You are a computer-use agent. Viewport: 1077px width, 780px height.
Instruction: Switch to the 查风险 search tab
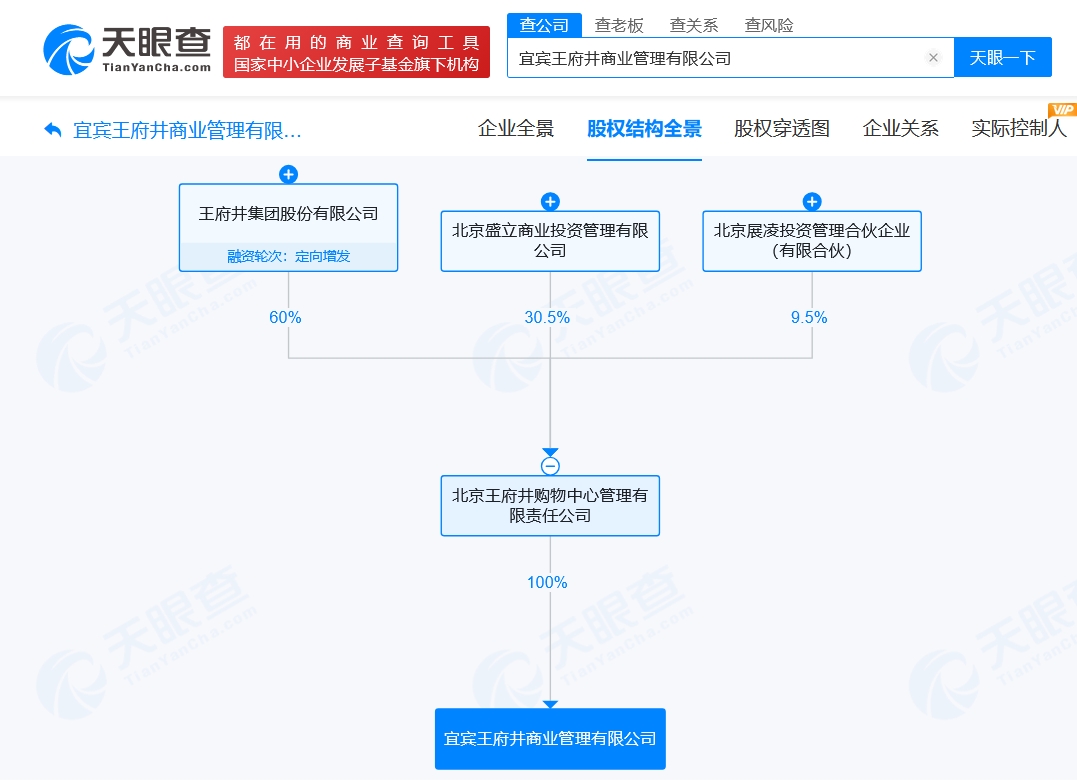(769, 25)
